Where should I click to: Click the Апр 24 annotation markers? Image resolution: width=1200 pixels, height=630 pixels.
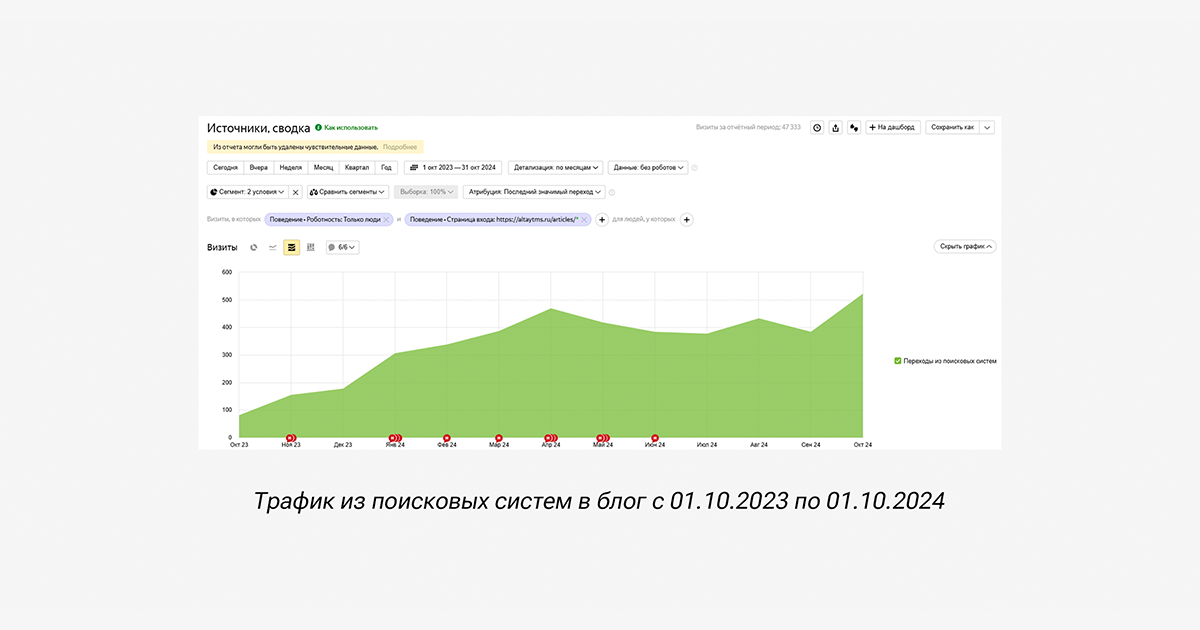point(551,438)
